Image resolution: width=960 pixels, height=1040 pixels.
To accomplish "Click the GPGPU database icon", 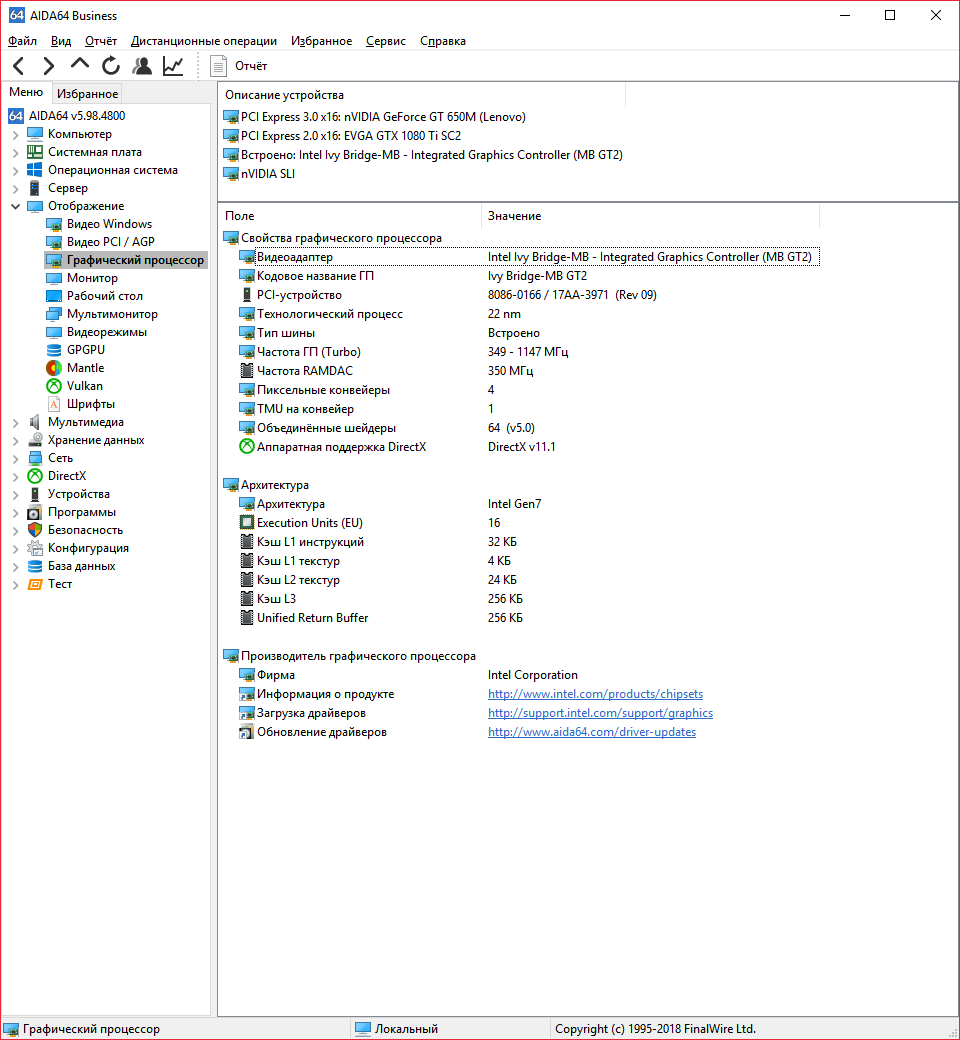I will pyautogui.click(x=54, y=350).
